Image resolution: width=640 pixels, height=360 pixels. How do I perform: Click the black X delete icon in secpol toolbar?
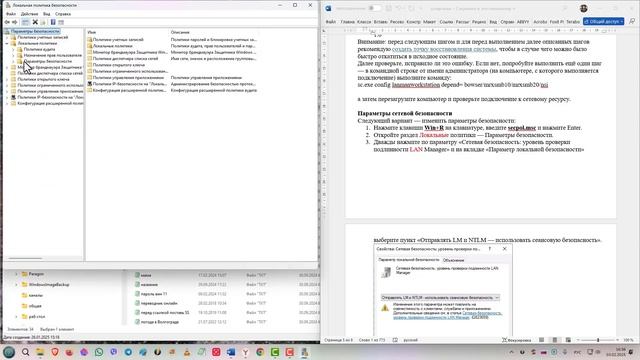35,22
